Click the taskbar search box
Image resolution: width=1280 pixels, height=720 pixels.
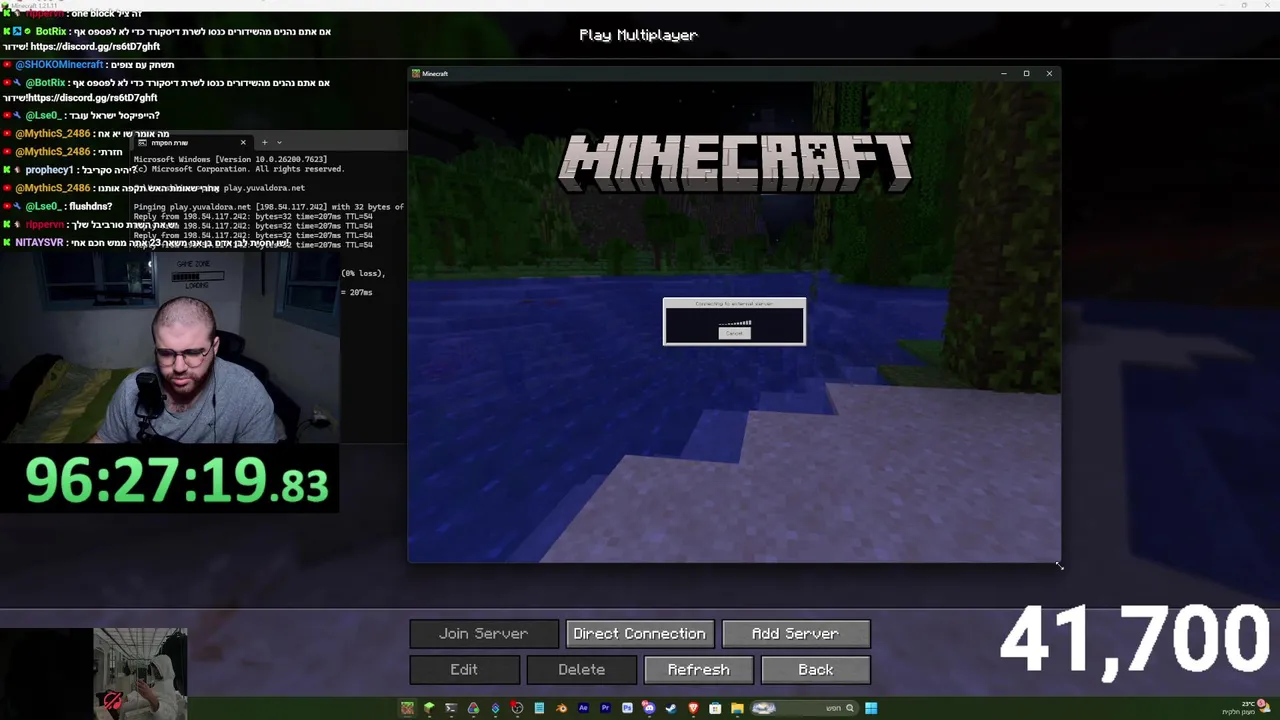click(804, 708)
